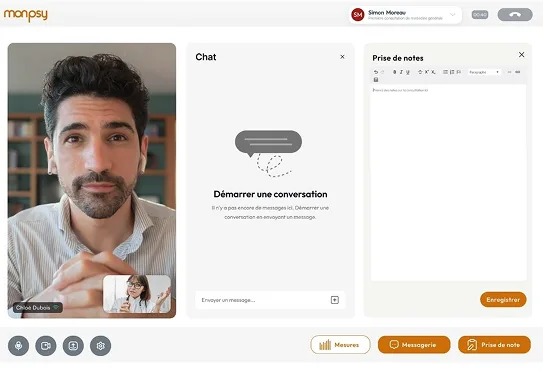543x388 pixels.
Task: Go to the monpsy logo home
Action: coord(26,15)
